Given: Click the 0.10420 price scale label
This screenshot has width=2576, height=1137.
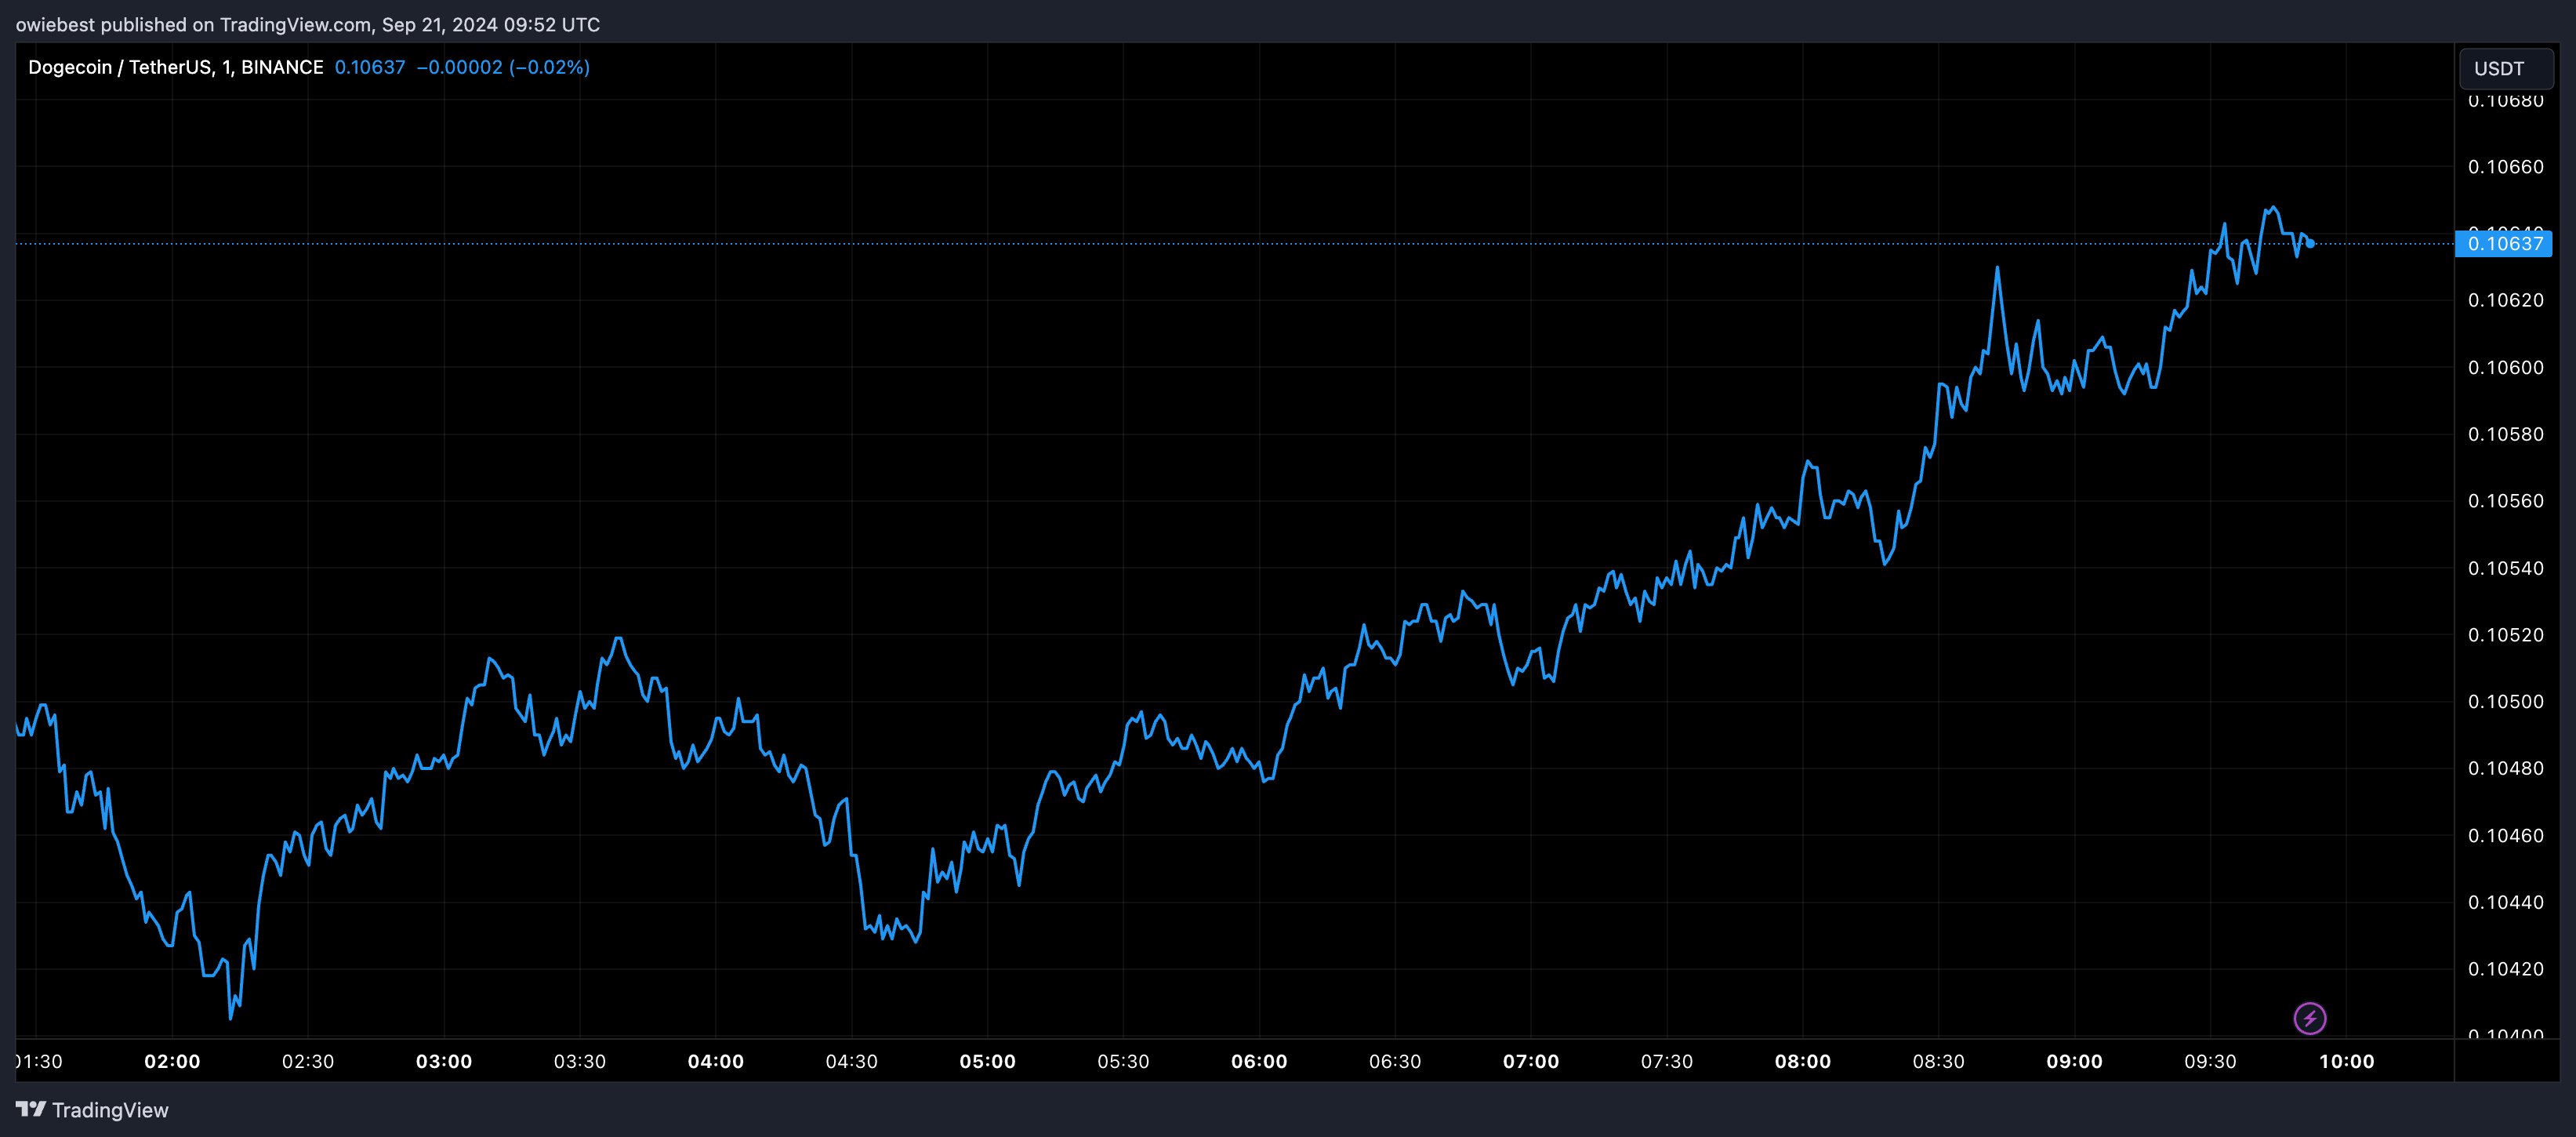Looking at the screenshot, I should (2505, 968).
